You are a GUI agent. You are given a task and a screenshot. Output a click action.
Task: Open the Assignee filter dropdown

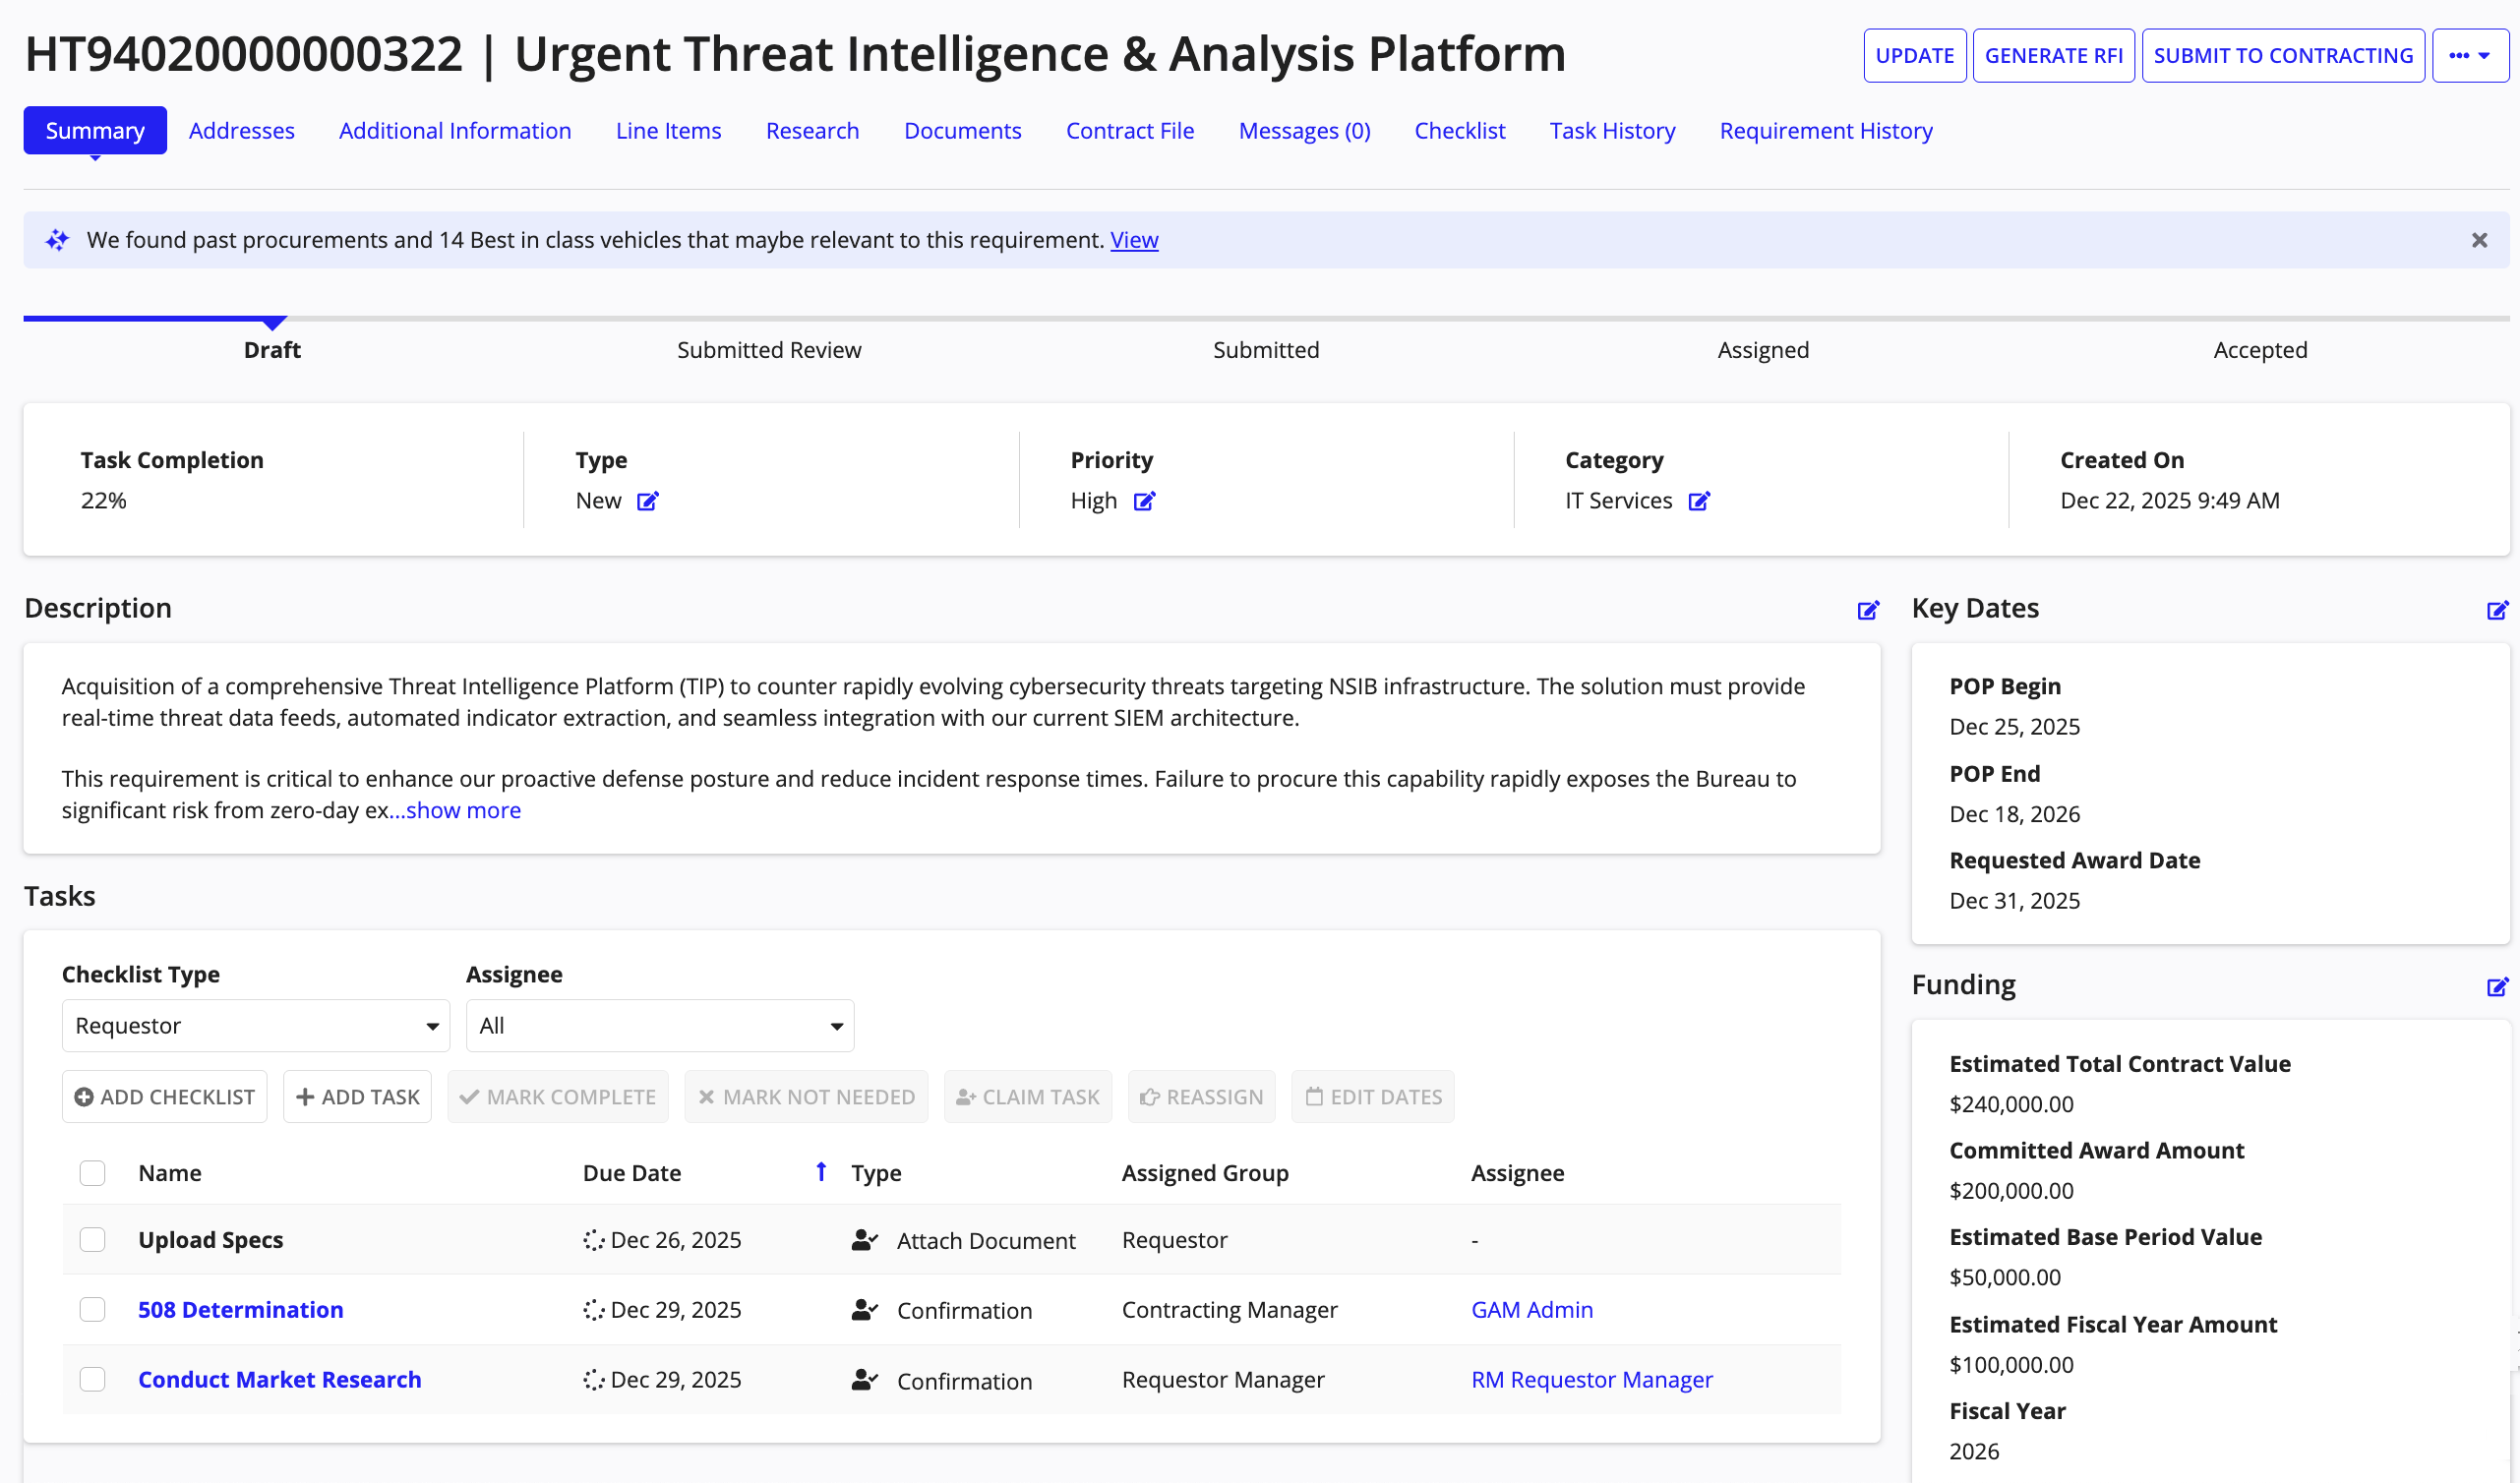(x=660, y=1026)
